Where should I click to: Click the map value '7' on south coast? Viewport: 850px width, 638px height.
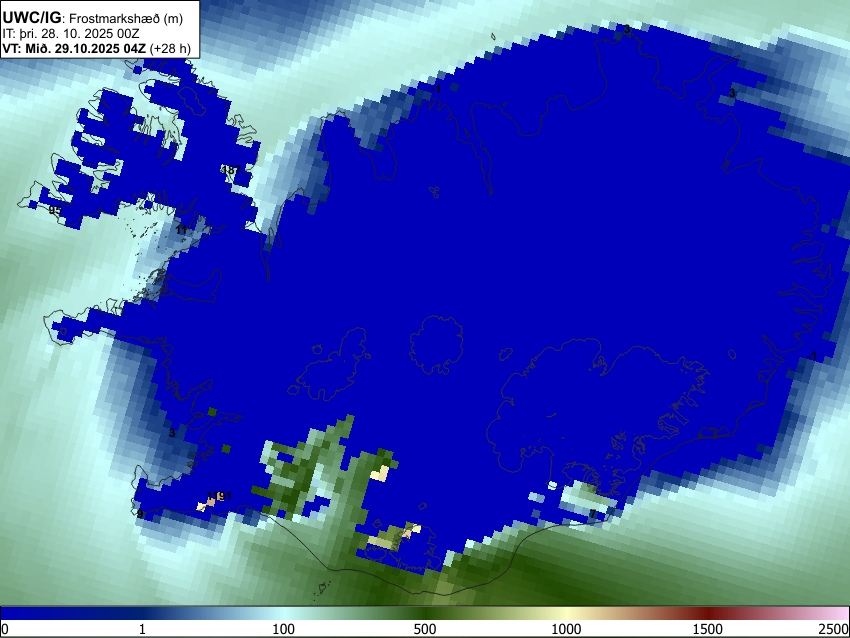[x=593, y=513]
